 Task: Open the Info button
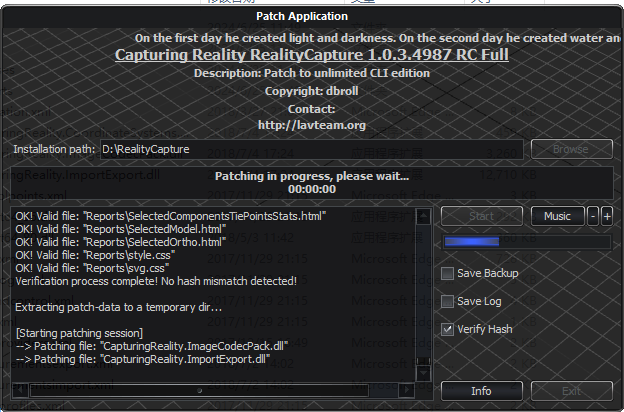click(482, 391)
